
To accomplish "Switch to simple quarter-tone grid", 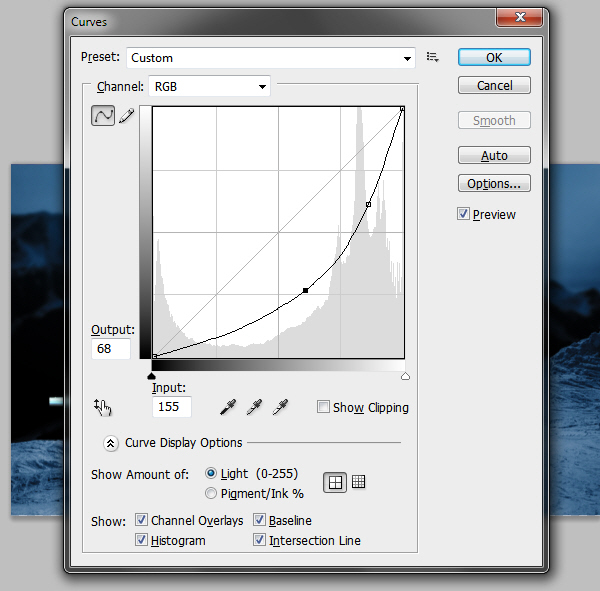I will tap(335, 482).
